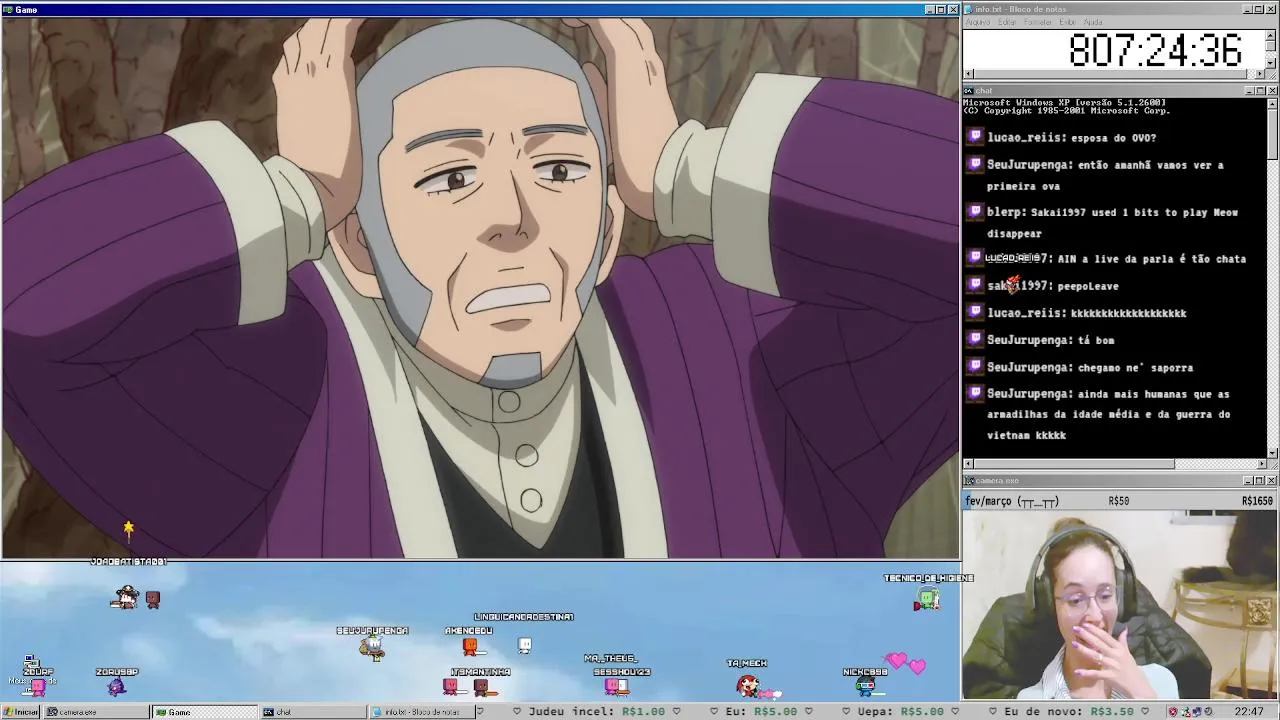Screen dimensions: 1280x720
Task: Switch to Game taskbar button
Action: click(x=204, y=712)
